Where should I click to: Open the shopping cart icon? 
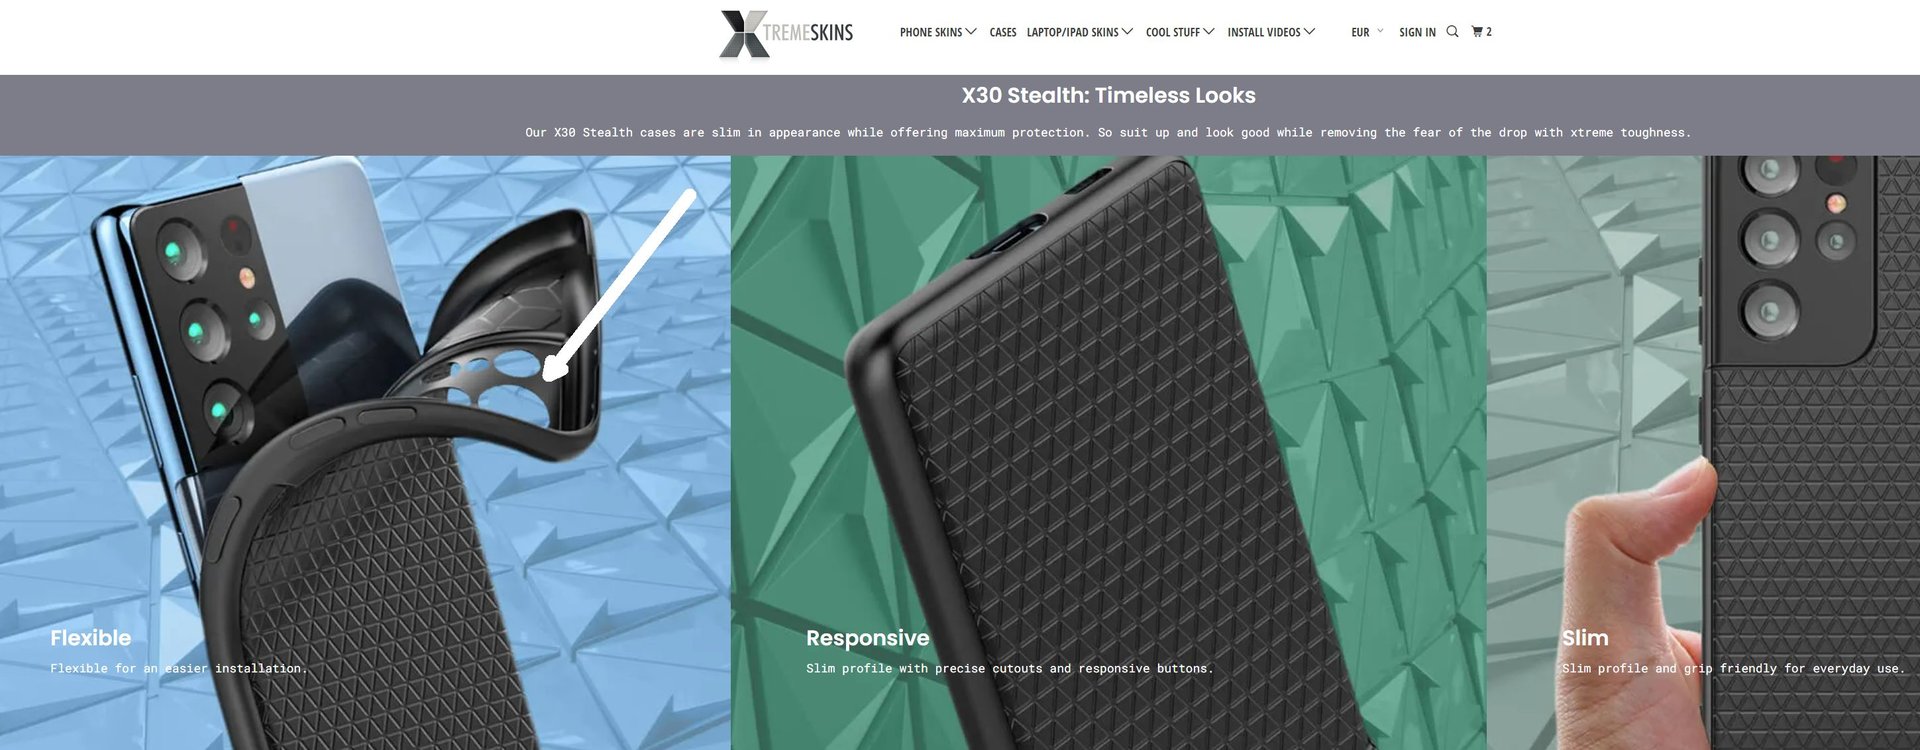[1477, 32]
